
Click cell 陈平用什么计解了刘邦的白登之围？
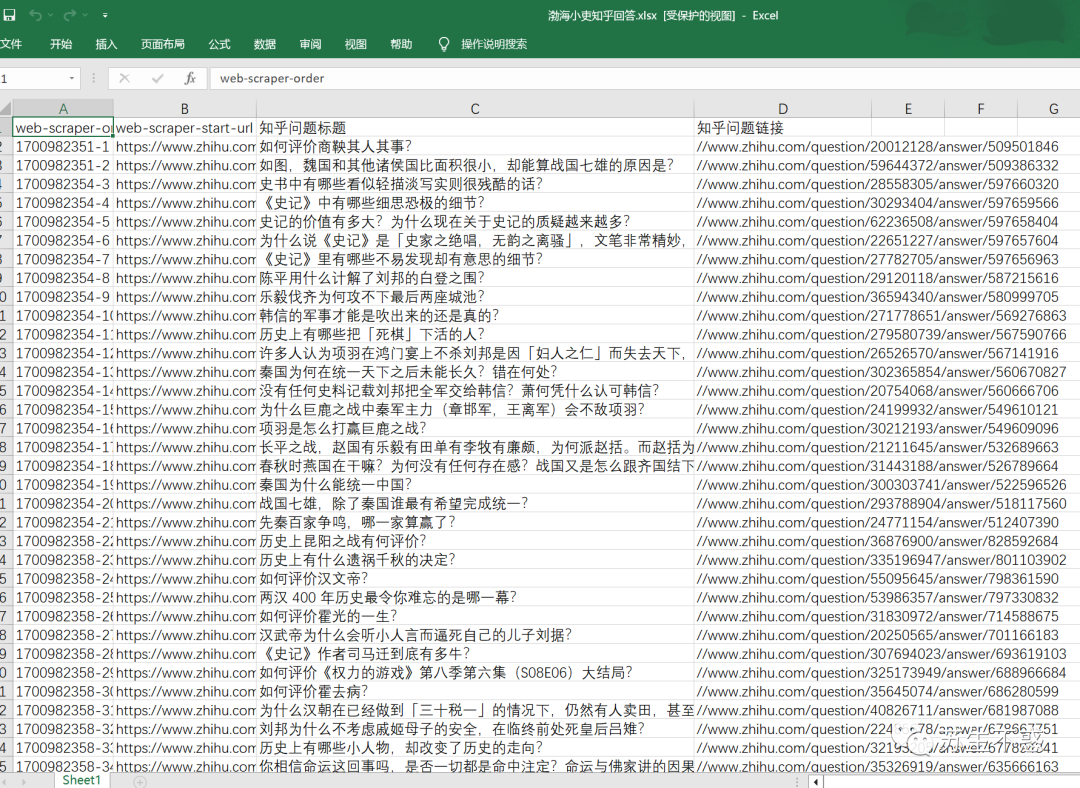pyautogui.click(x=475, y=278)
